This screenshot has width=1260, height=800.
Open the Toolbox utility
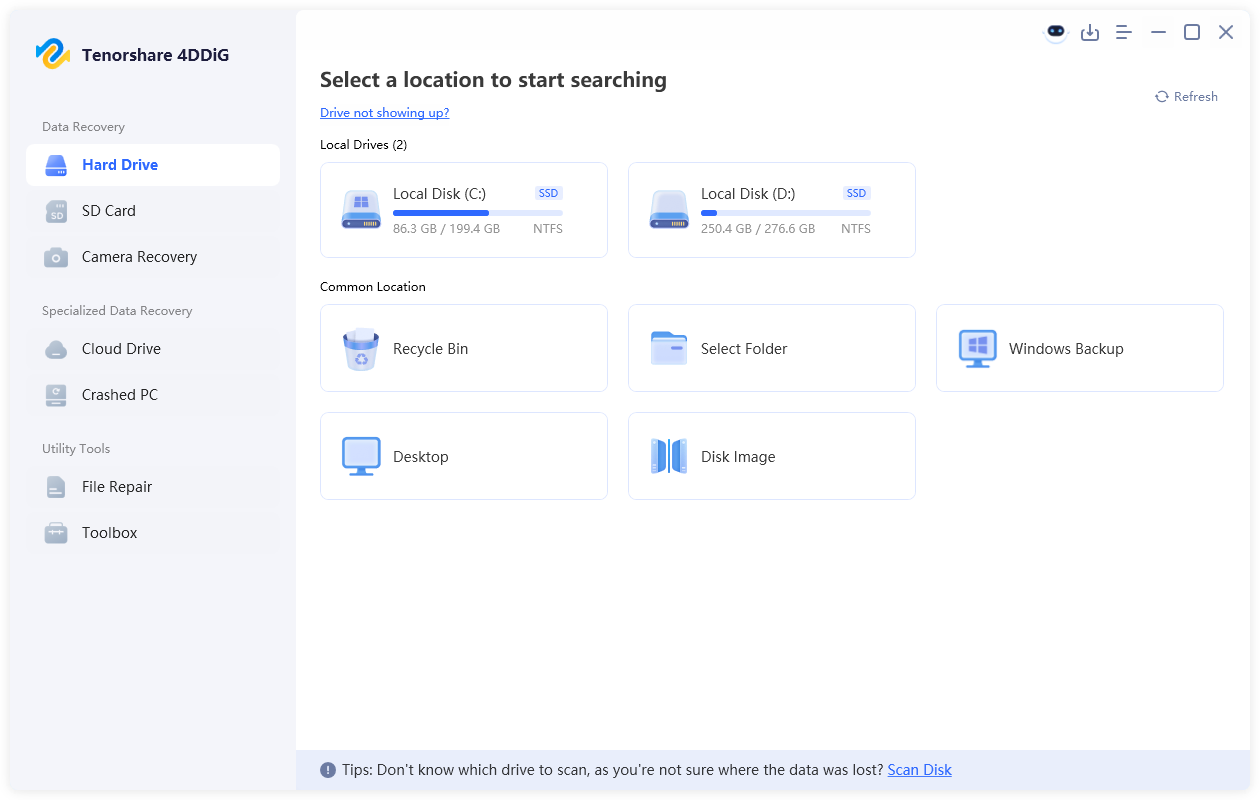(109, 533)
